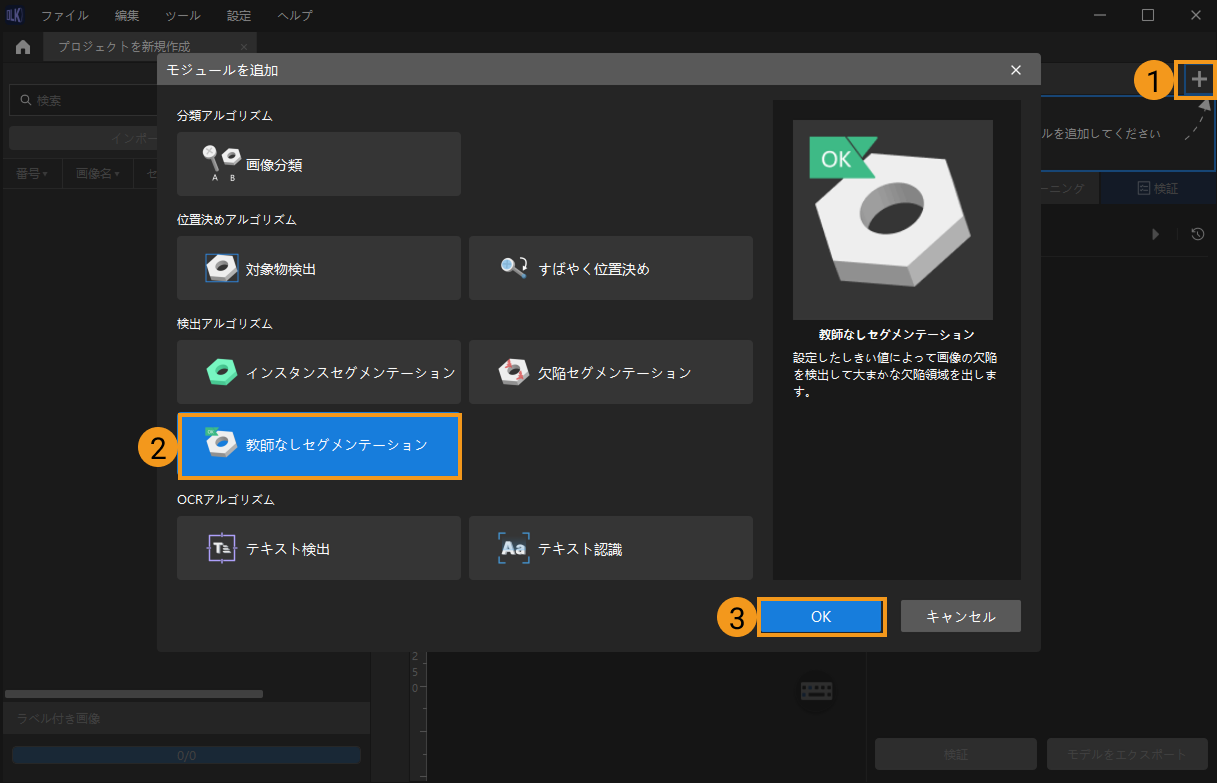Click the 検証 button at bottom
This screenshot has width=1217, height=783.
[956, 755]
